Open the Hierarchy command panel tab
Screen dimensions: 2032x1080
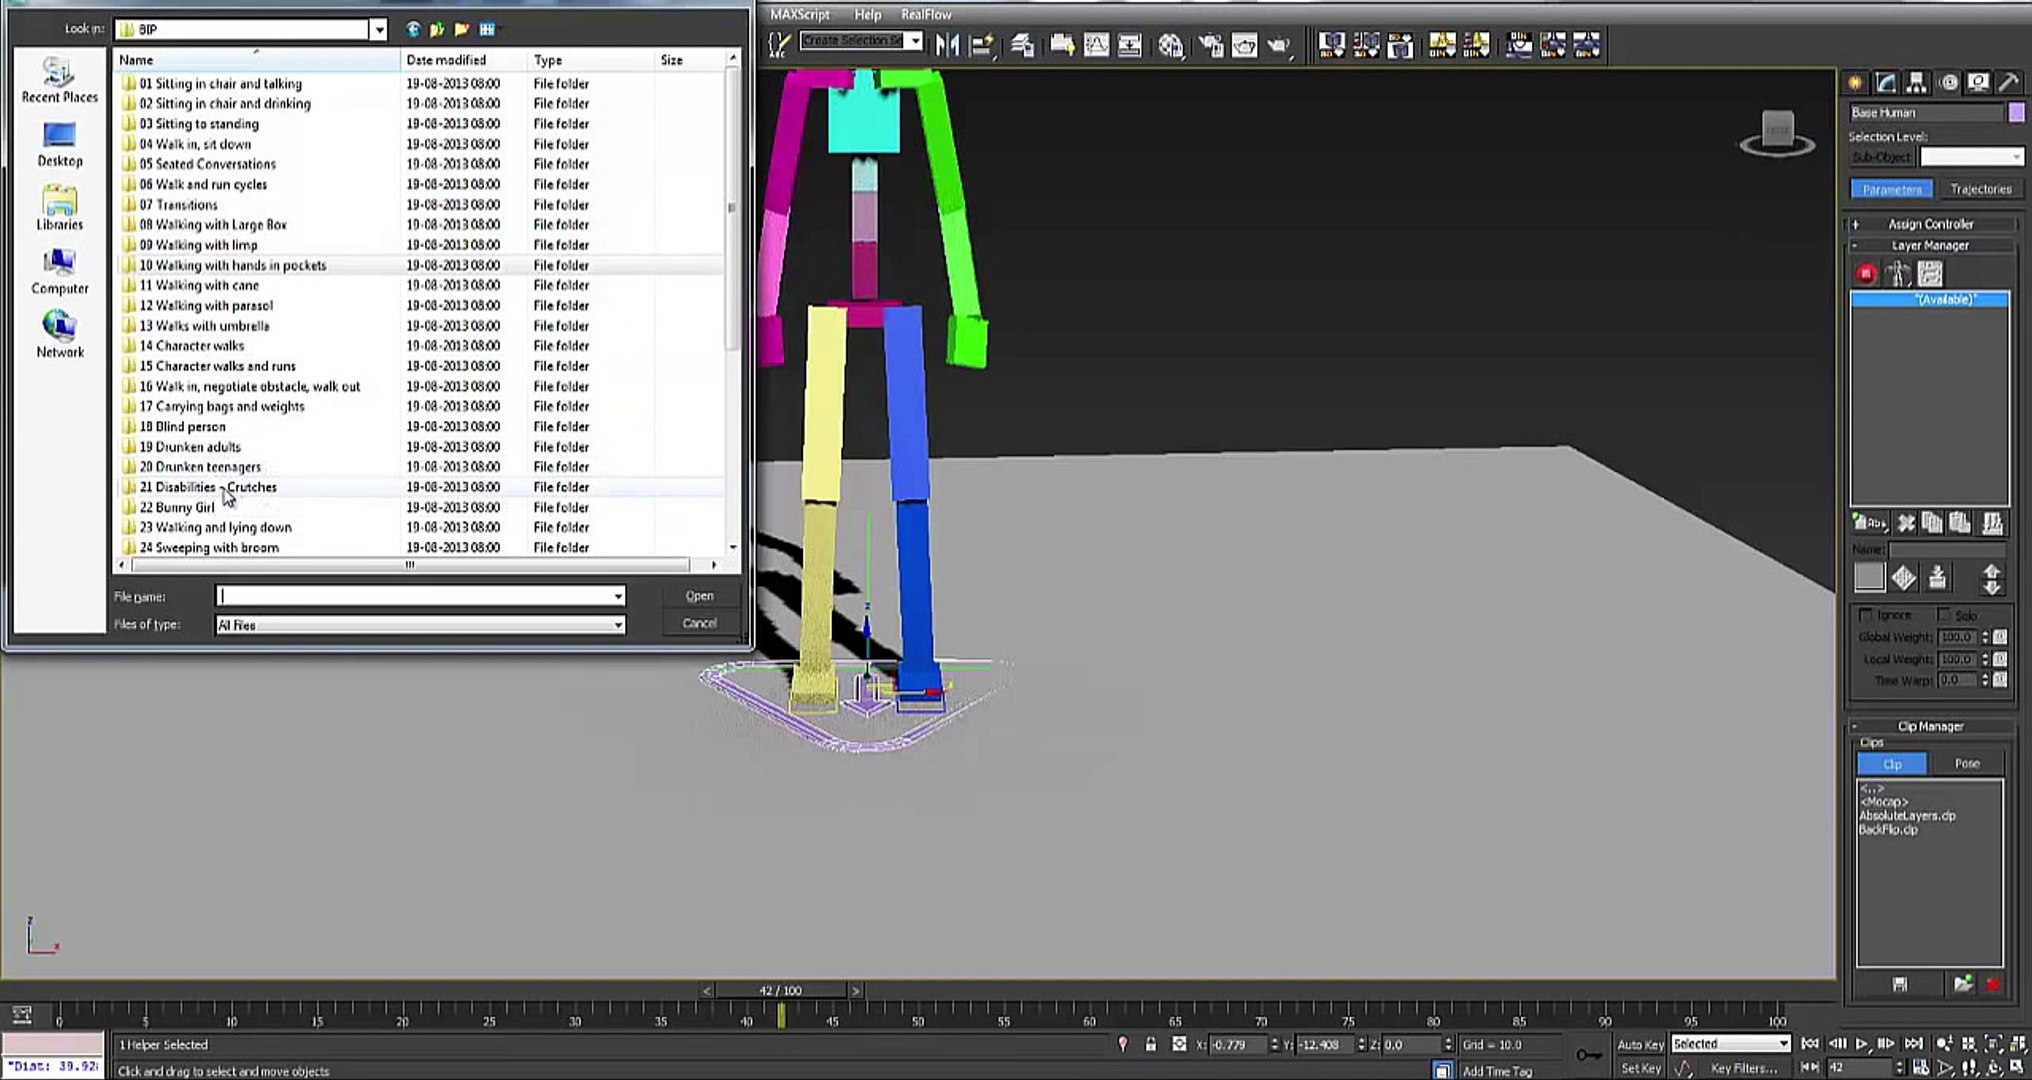pos(1916,83)
